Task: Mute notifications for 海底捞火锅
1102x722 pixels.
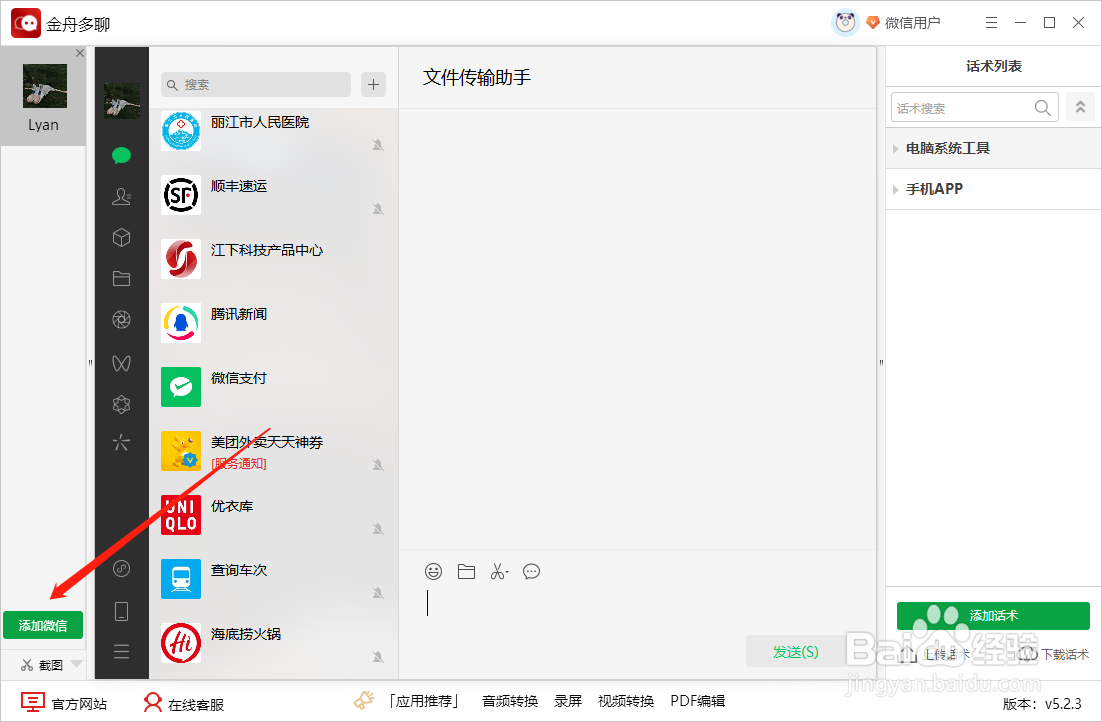Action: tap(378, 657)
